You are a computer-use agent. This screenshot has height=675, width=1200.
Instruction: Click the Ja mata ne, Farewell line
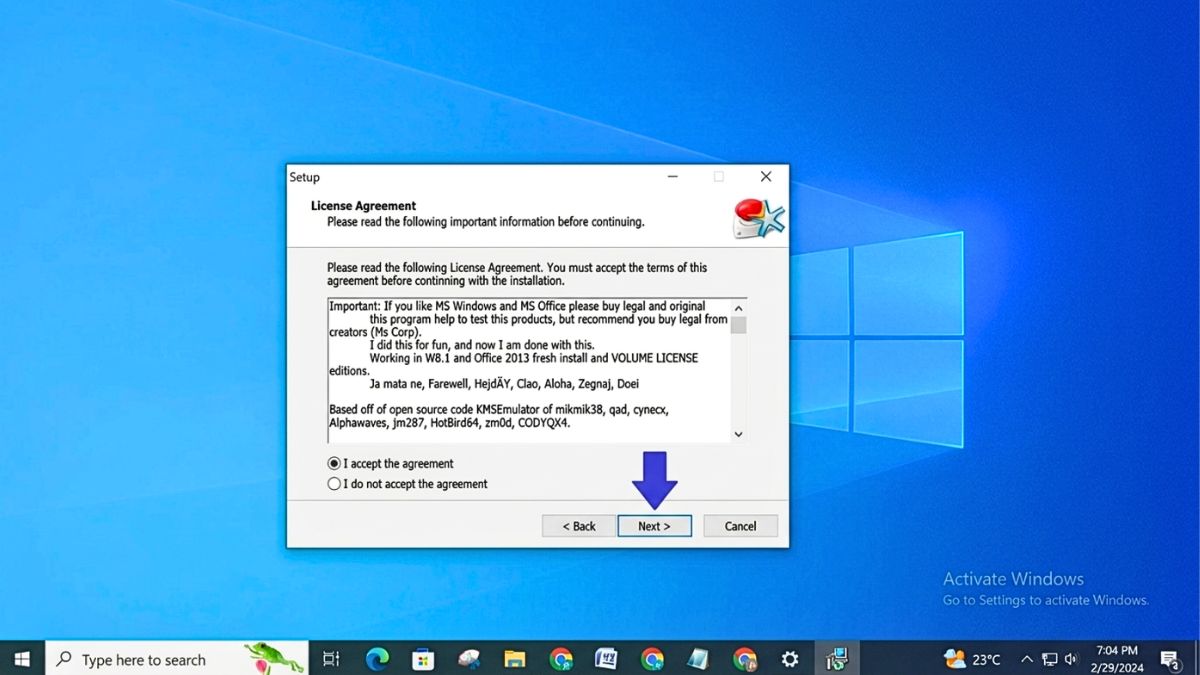pos(504,384)
